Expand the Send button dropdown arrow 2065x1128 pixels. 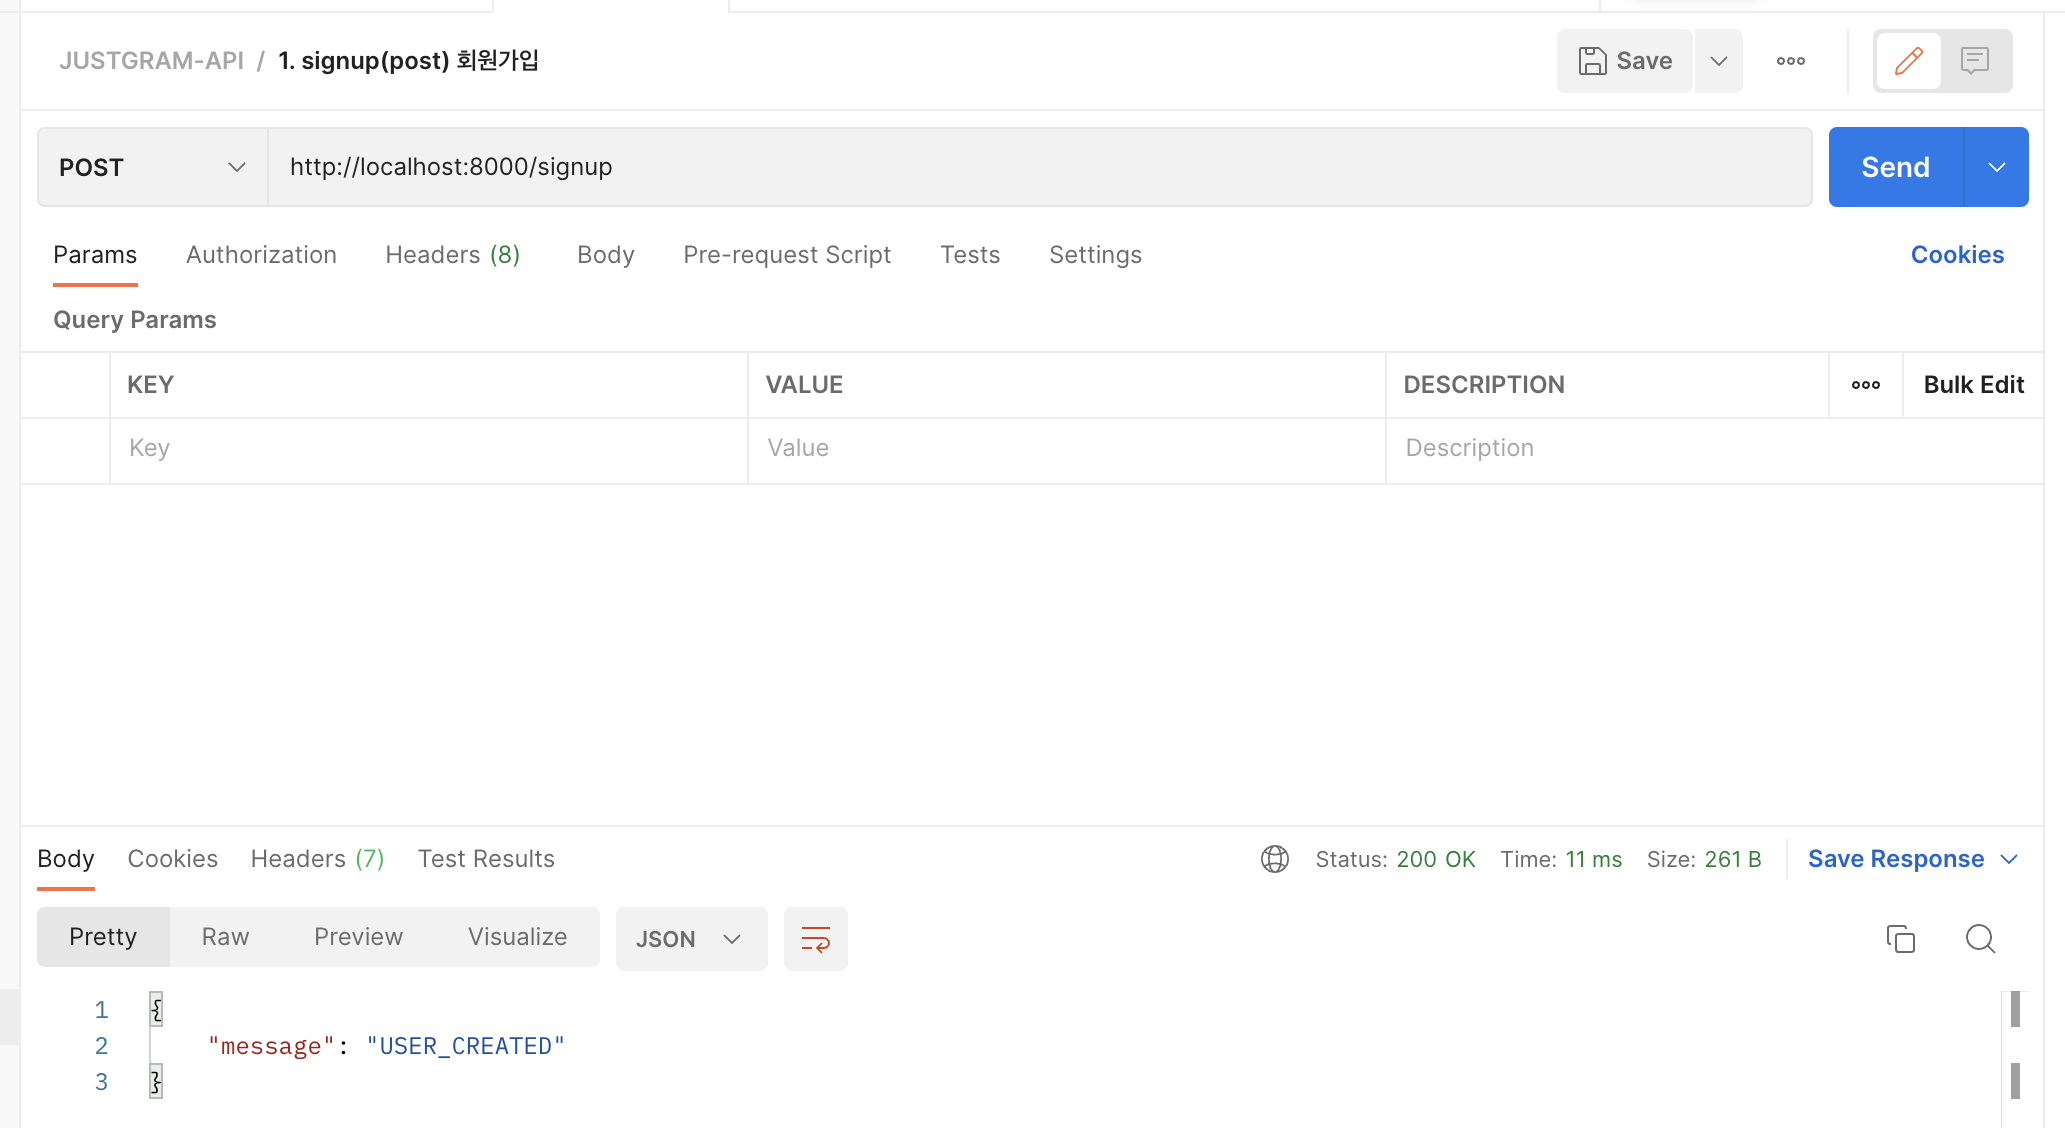pyautogui.click(x=1996, y=167)
